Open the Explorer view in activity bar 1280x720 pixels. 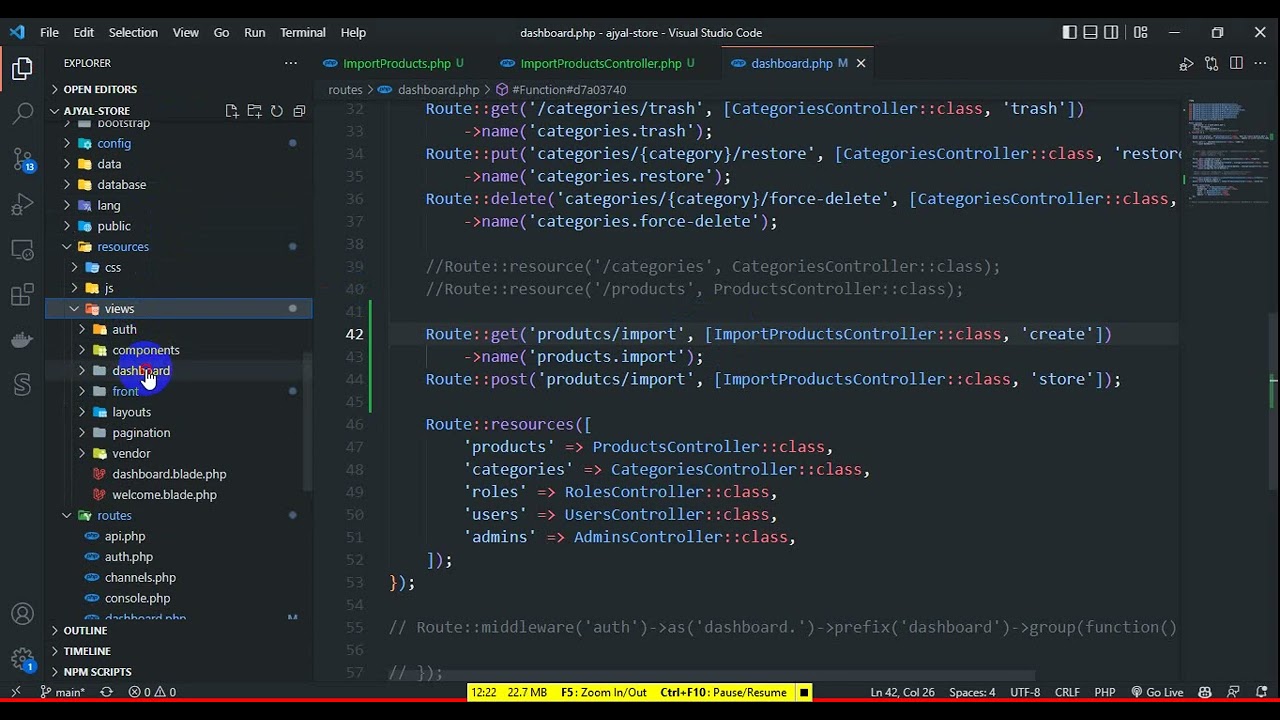coord(22,69)
